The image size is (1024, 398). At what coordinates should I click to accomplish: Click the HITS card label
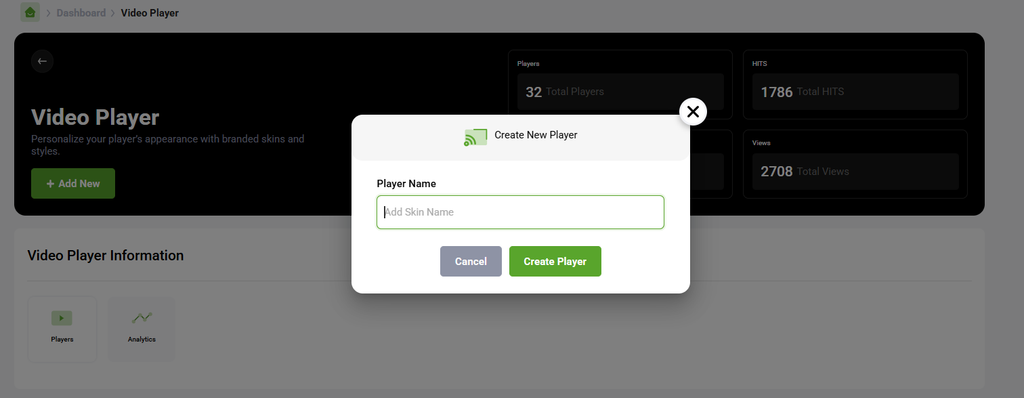pos(760,64)
